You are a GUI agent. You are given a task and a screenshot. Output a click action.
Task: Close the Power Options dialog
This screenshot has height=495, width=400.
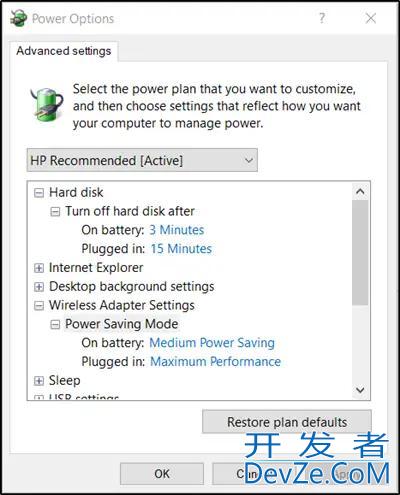click(x=371, y=18)
